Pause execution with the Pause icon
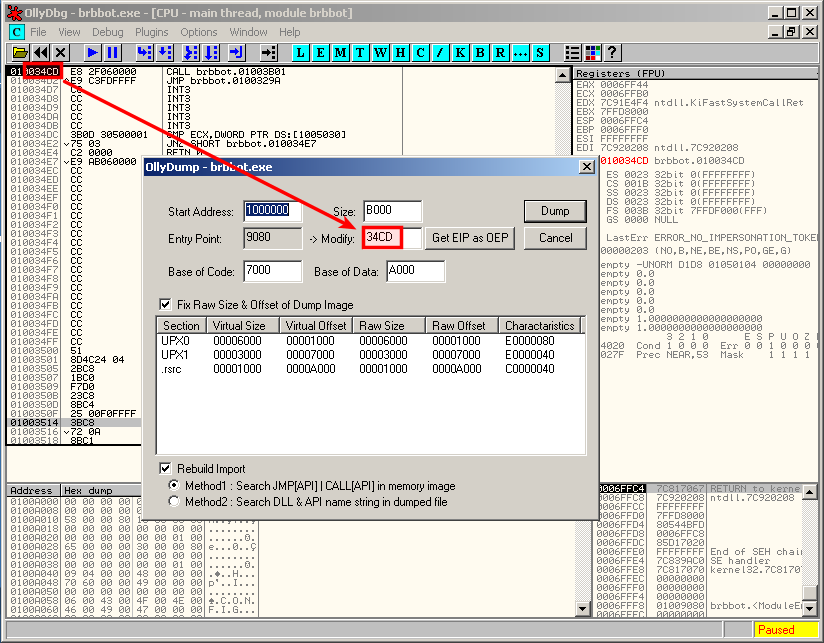 [112, 52]
